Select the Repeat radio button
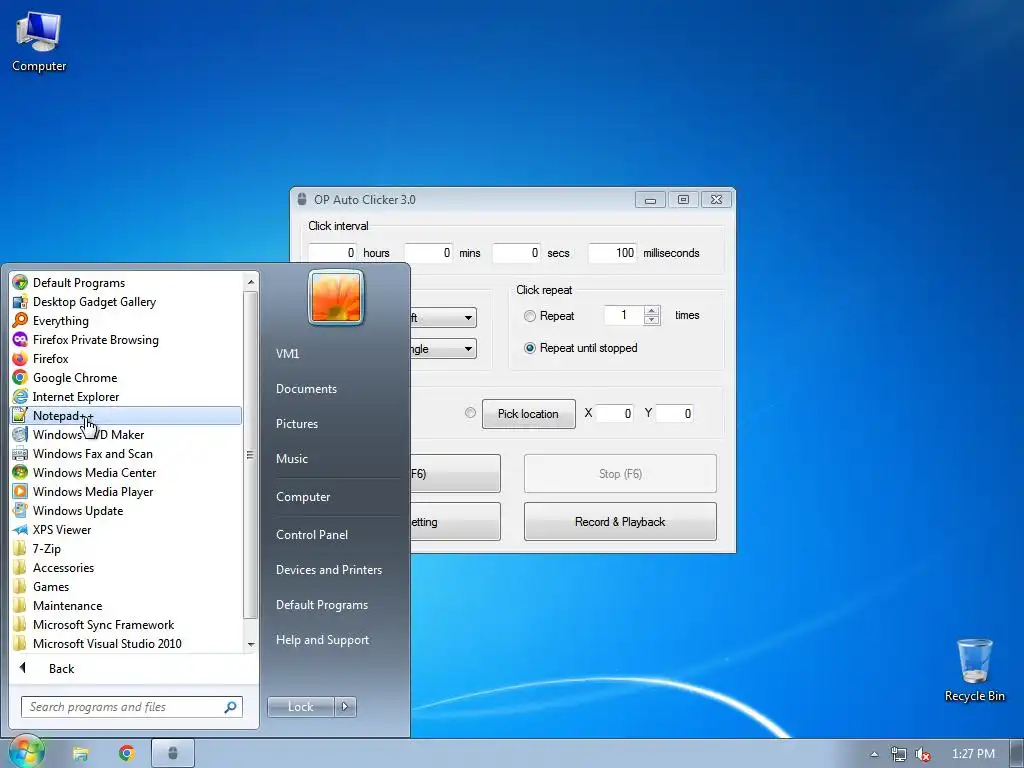 pos(530,316)
